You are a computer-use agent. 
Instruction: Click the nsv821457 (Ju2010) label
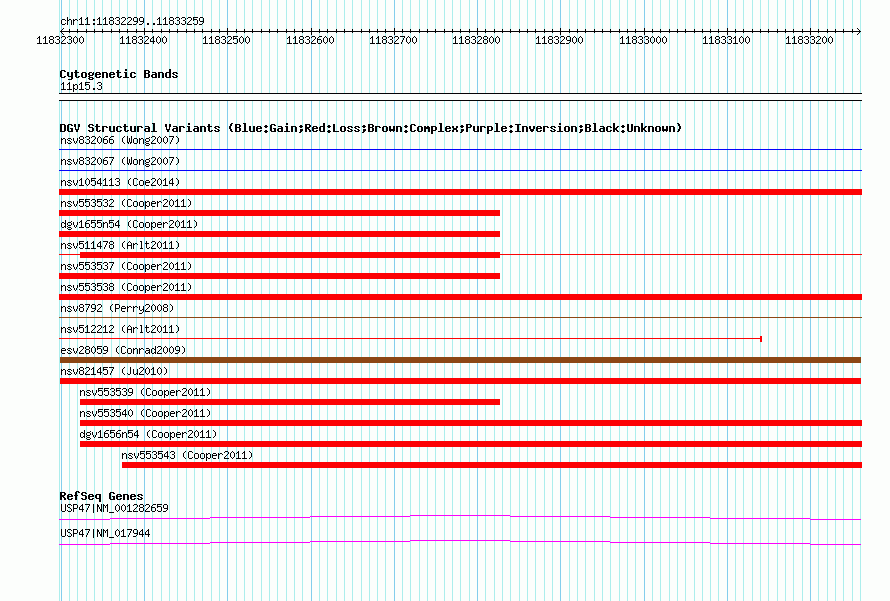114,371
